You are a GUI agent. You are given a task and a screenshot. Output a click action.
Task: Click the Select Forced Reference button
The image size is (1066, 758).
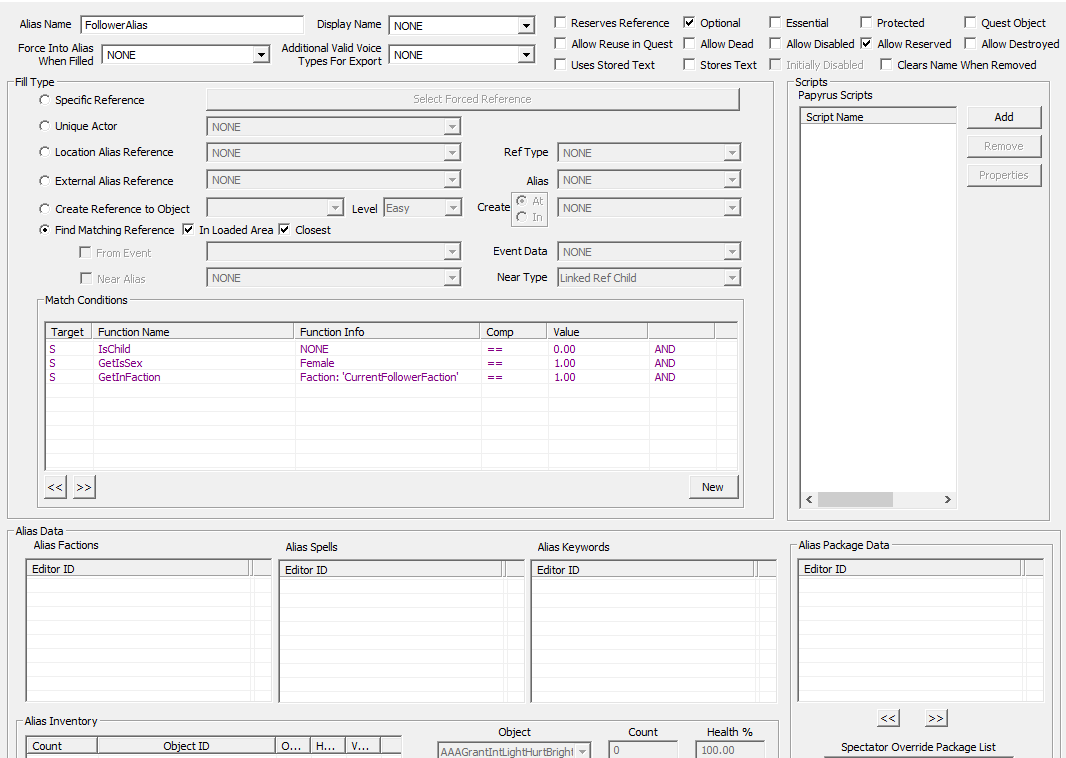click(x=472, y=99)
